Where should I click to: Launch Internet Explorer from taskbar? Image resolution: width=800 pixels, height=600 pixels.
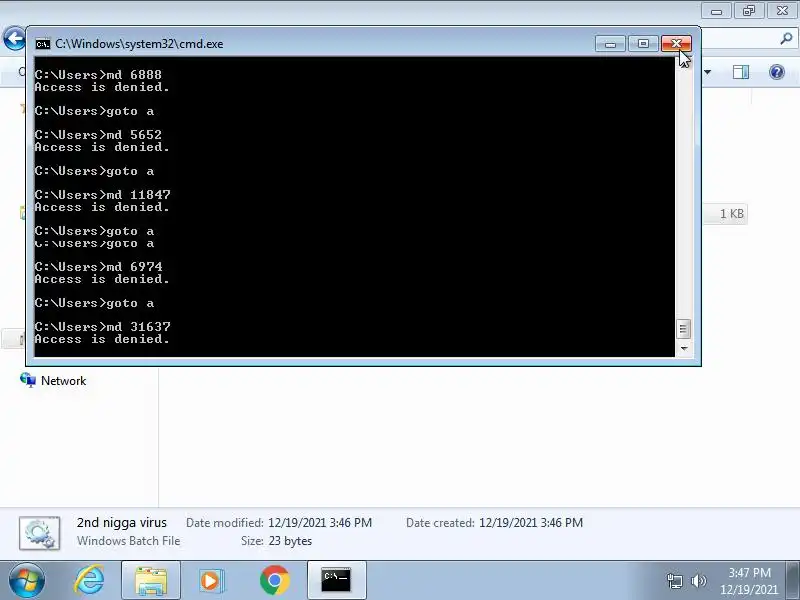90,580
